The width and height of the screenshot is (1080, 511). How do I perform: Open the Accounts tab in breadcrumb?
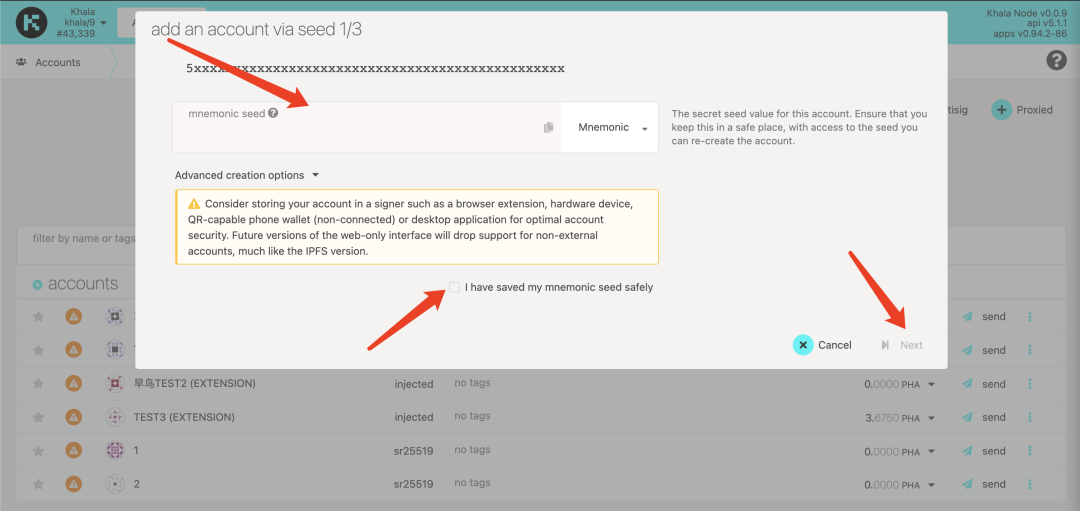tap(57, 62)
